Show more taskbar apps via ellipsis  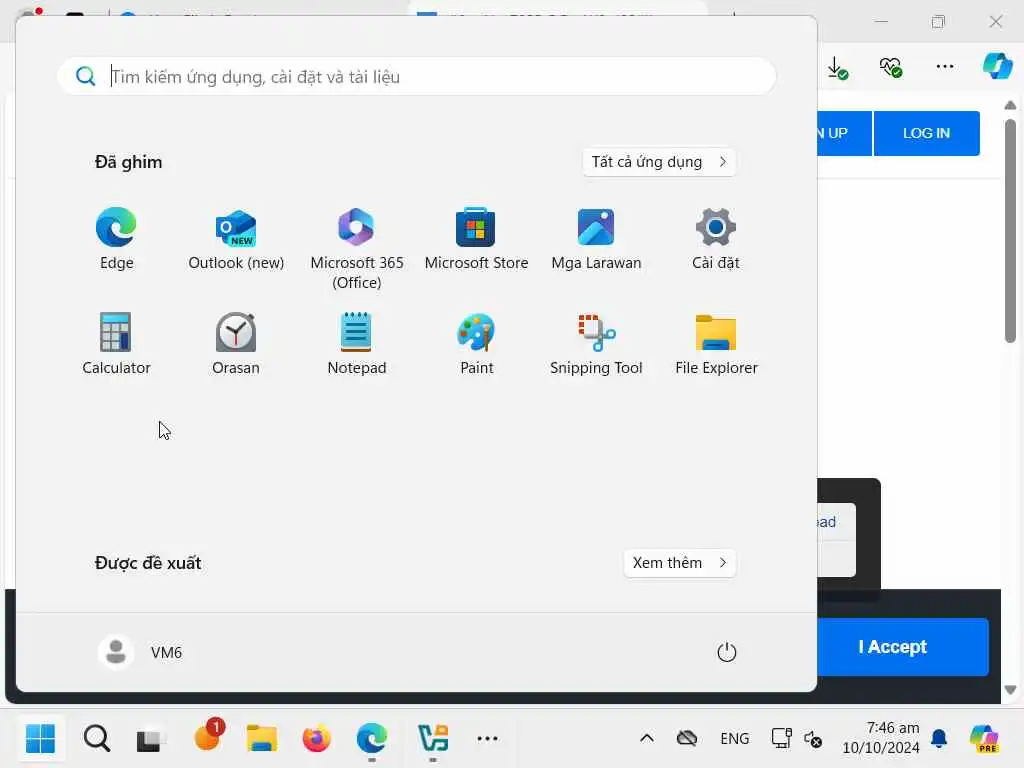(487, 739)
